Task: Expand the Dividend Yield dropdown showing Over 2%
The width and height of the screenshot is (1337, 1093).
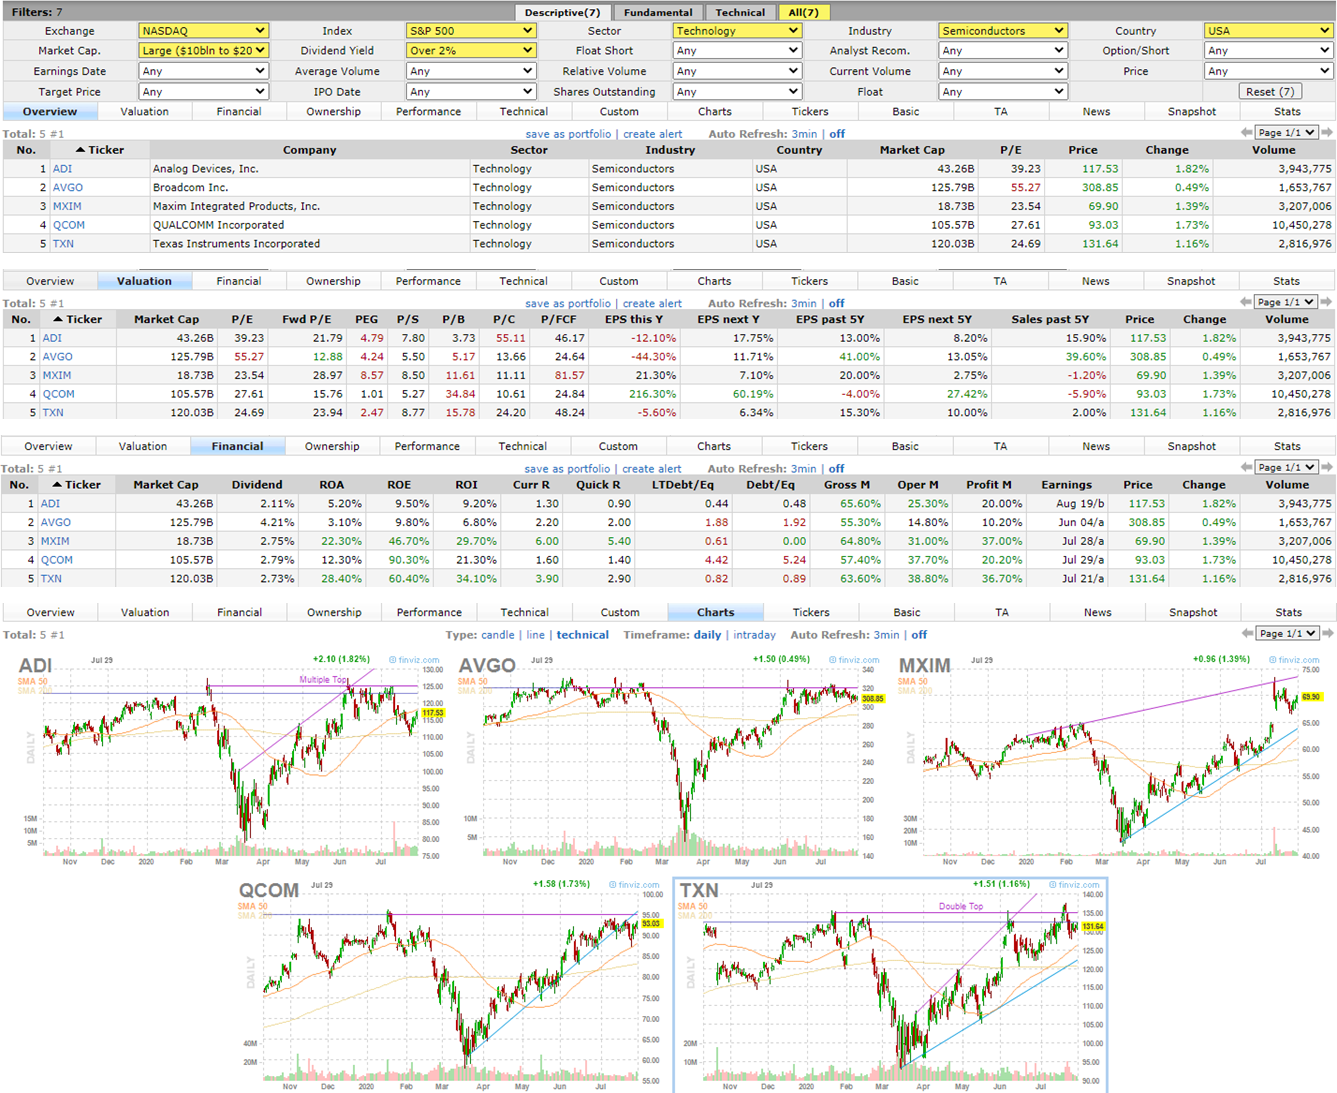Action: tap(471, 50)
